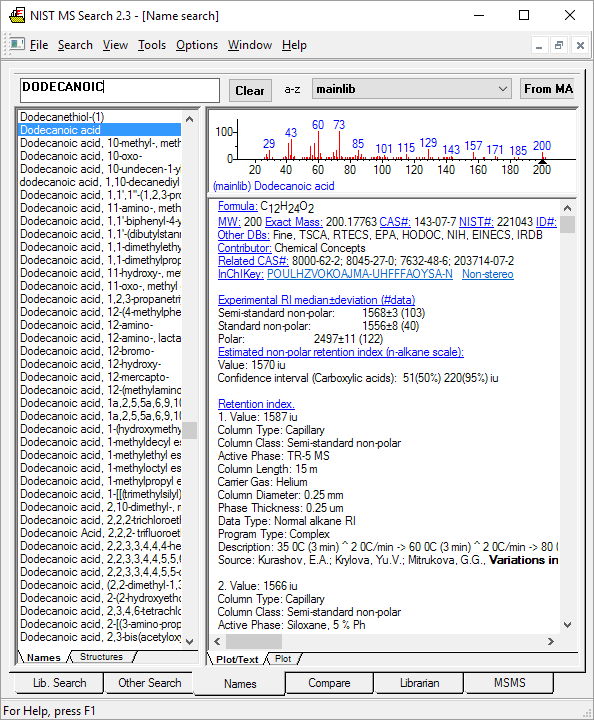
Task: Open the Tools menu
Action: (152, 45)
